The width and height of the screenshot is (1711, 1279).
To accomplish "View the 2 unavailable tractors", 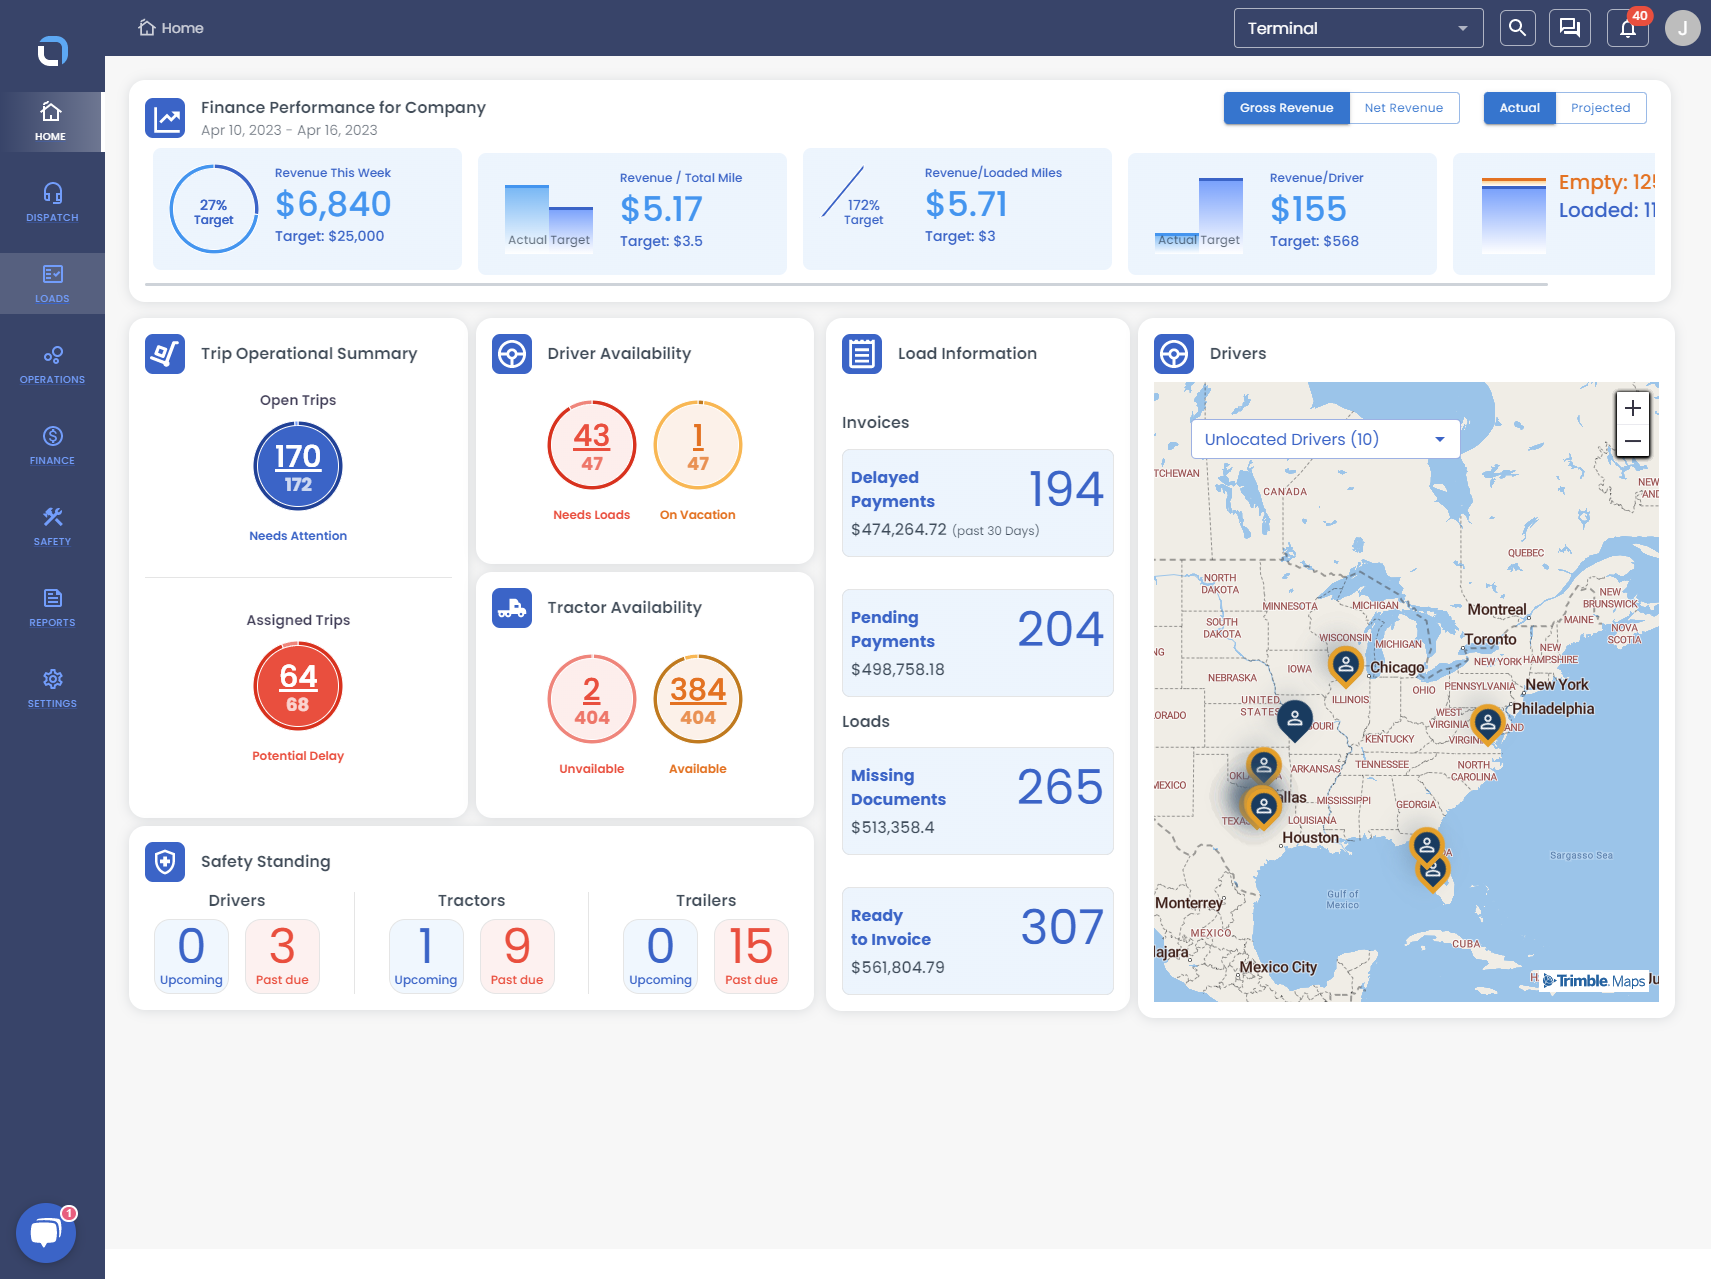I will point(592,699).
